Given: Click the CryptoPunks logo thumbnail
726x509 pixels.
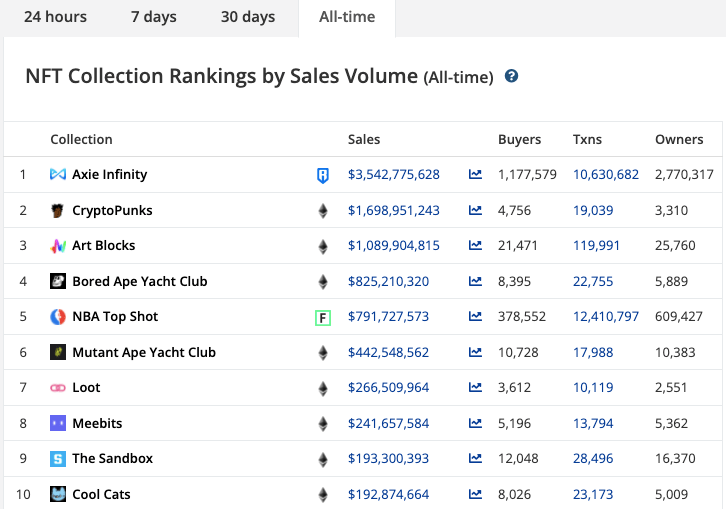Looking at the screenshot, I should coord(58,210).
